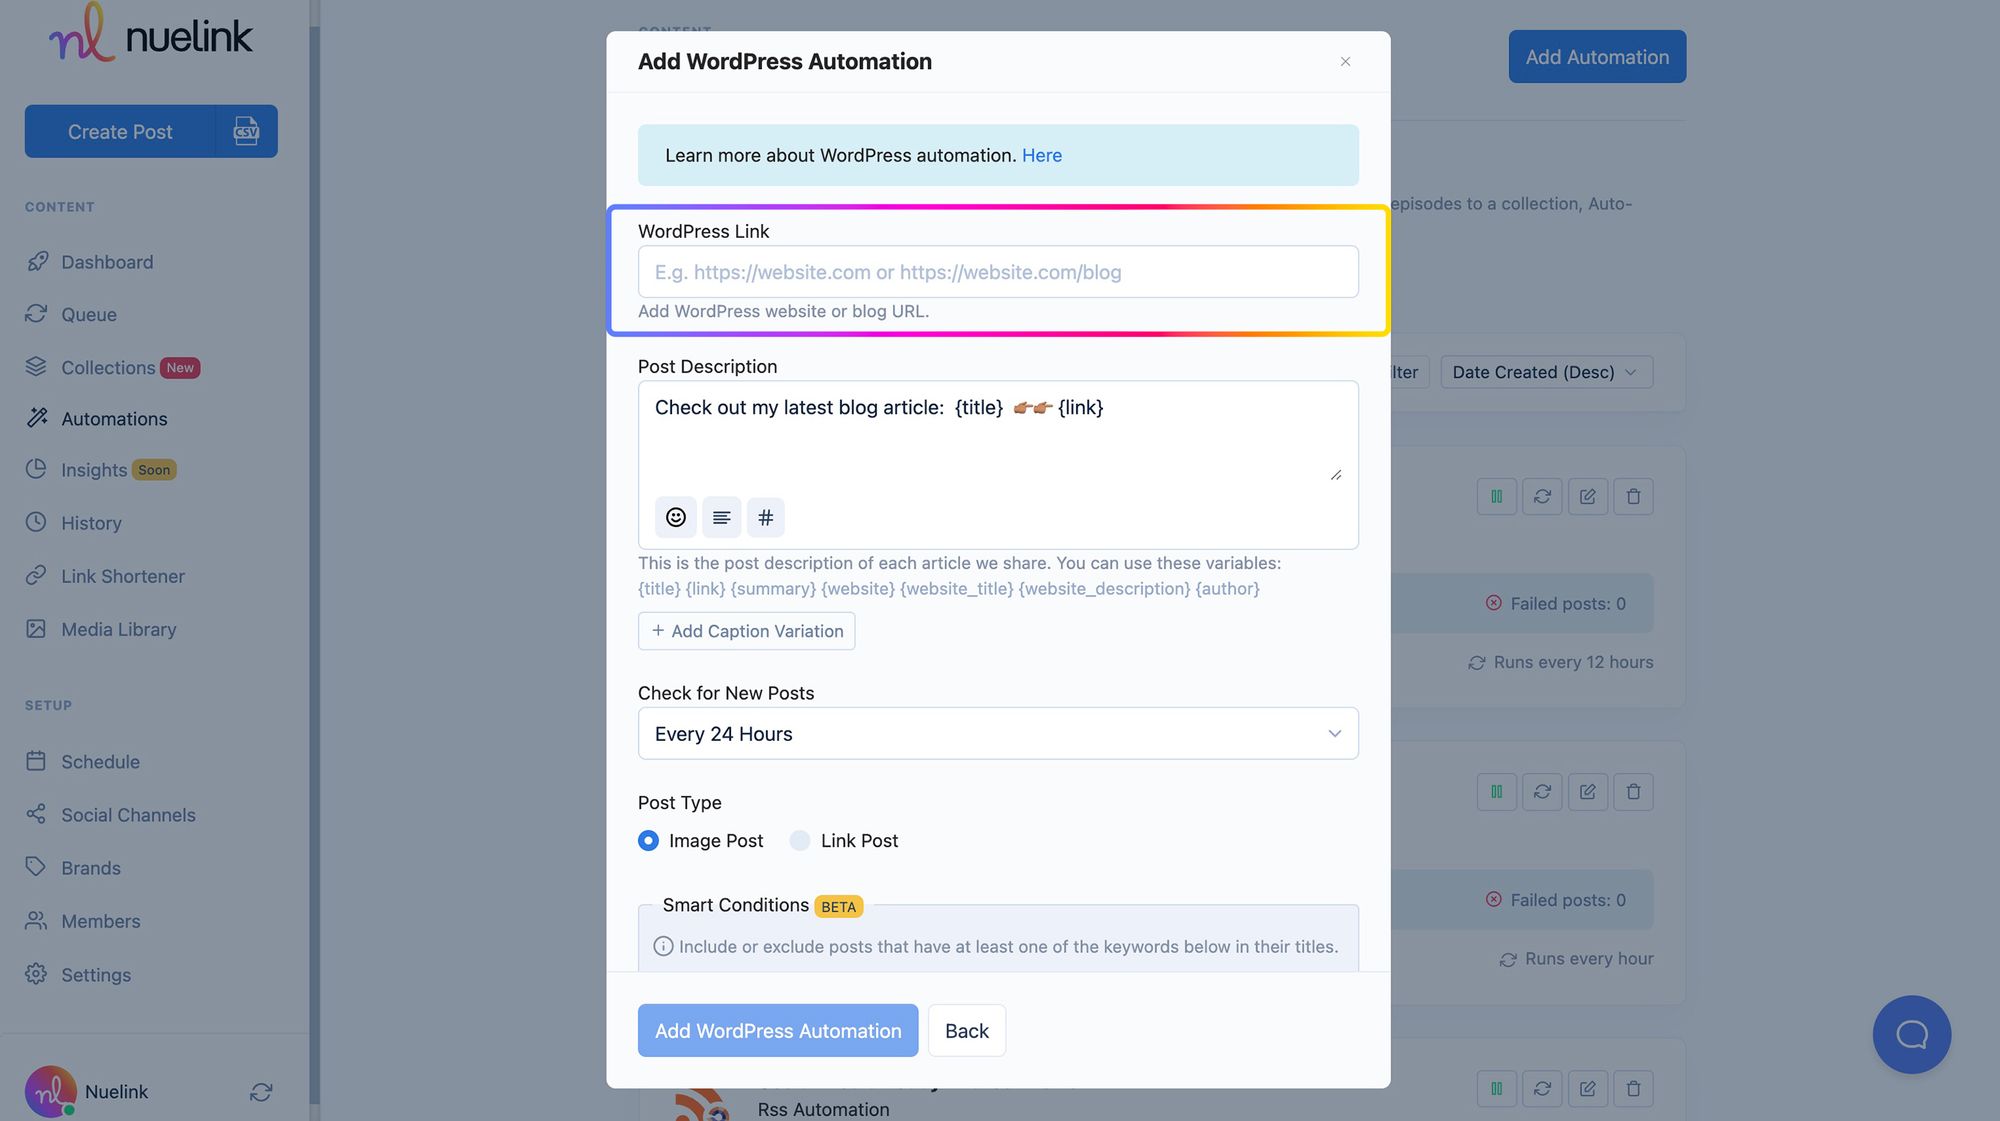Click the trash icon on the Rss Automation row

click(x=1633, y=1088)
